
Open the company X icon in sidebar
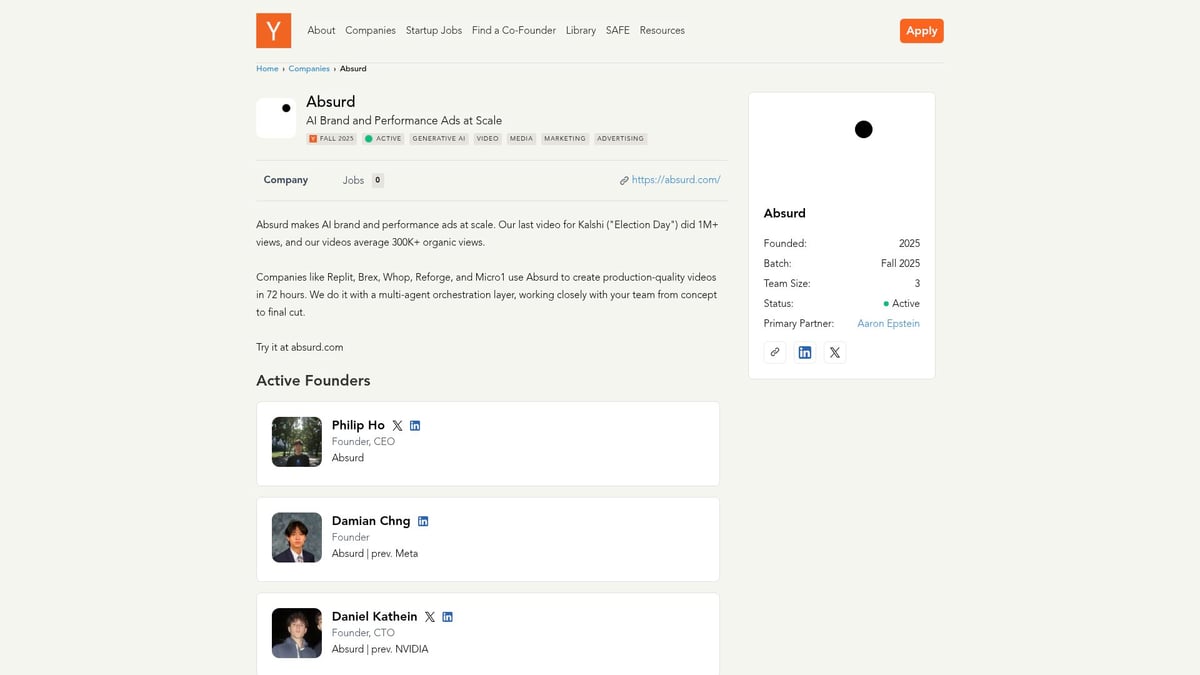pos(835,352)
